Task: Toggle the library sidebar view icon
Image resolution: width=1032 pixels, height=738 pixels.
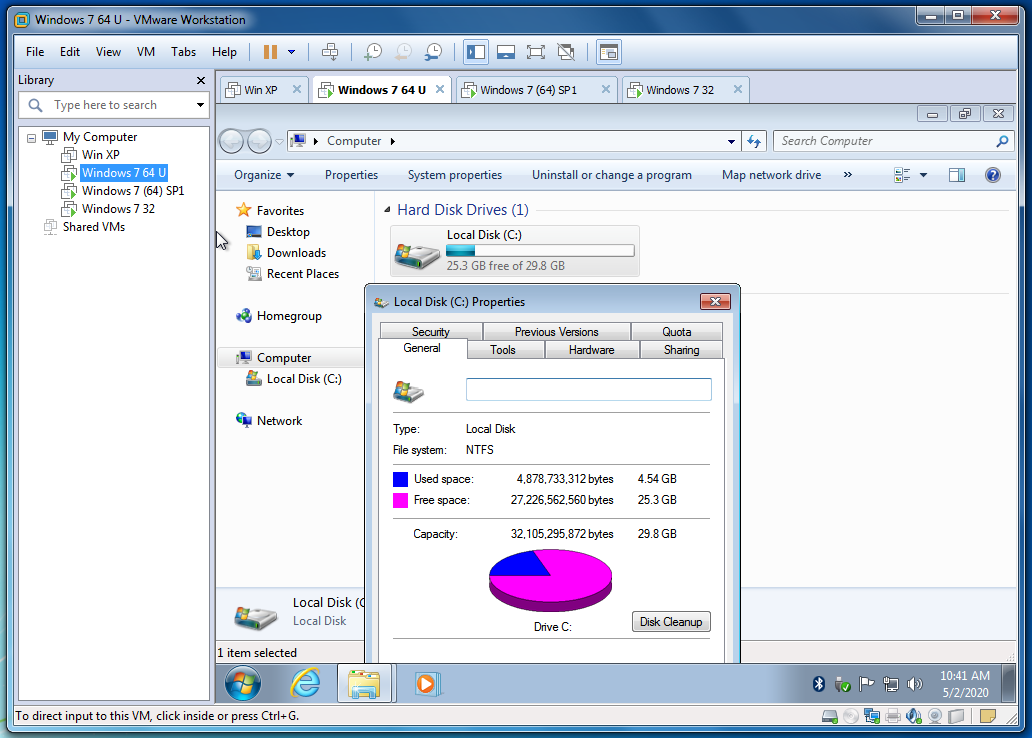Action: point(475,52)
